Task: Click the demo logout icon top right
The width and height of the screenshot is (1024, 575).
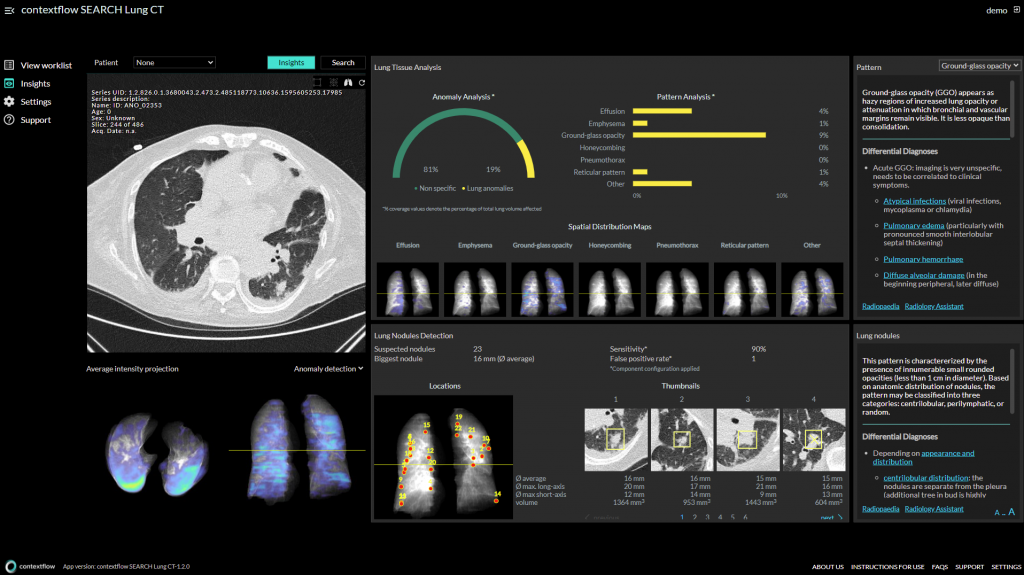Action: (1017, 10)
